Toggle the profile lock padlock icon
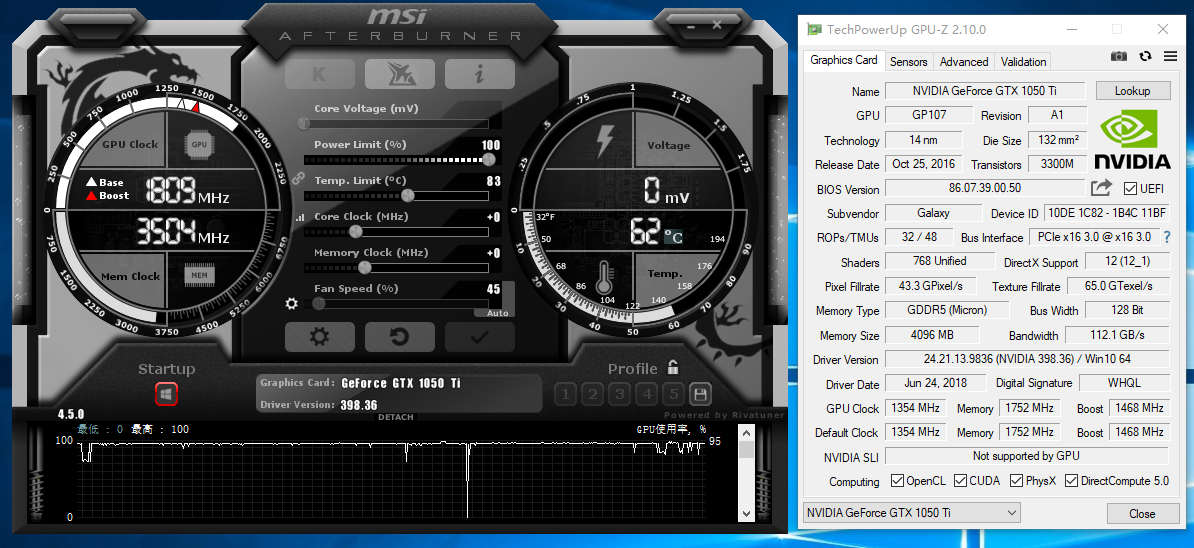The width and height of the screenshot is (1194, 548). point(672,368)
